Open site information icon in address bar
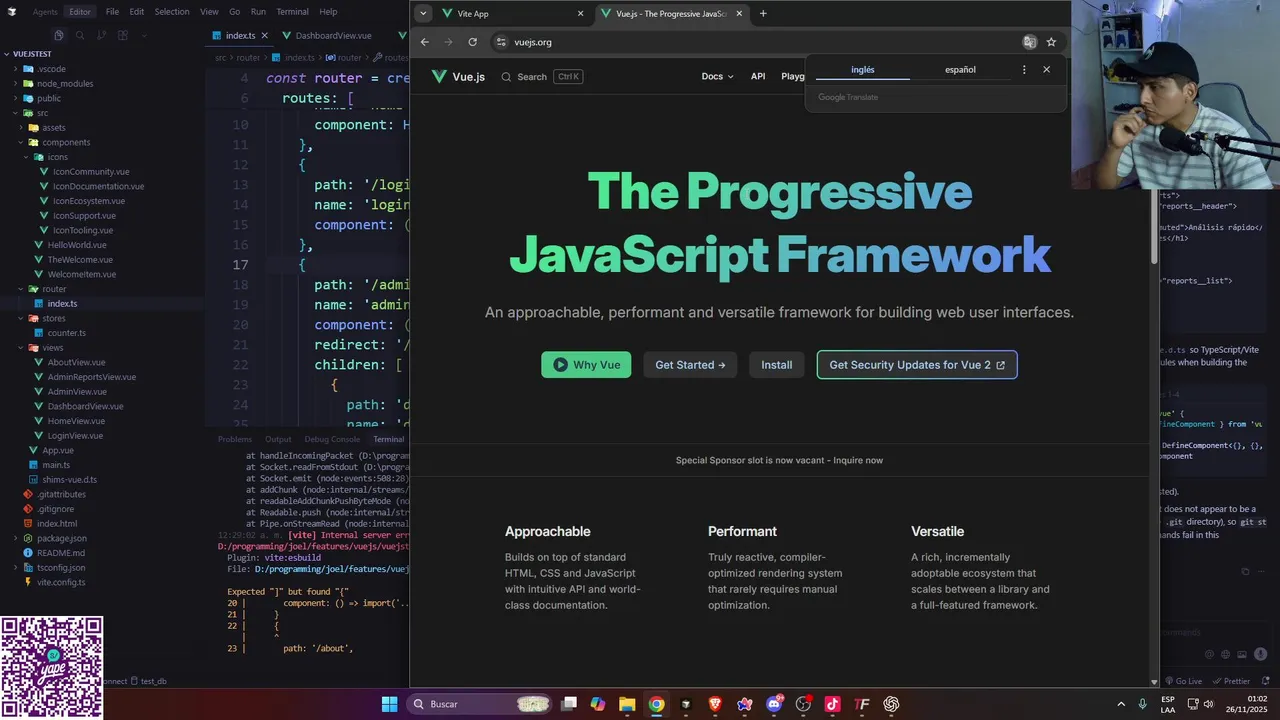This screenshot has height=720, width=1280. (501, 42)
